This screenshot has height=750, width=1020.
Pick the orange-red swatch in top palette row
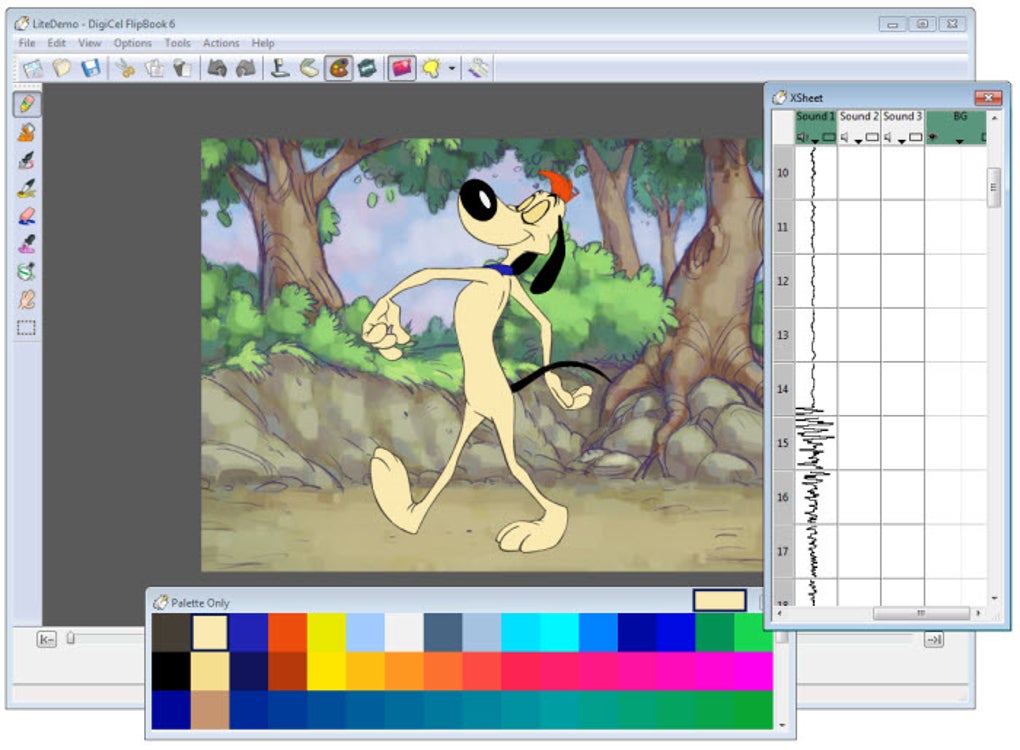click(x=288, y=632)
